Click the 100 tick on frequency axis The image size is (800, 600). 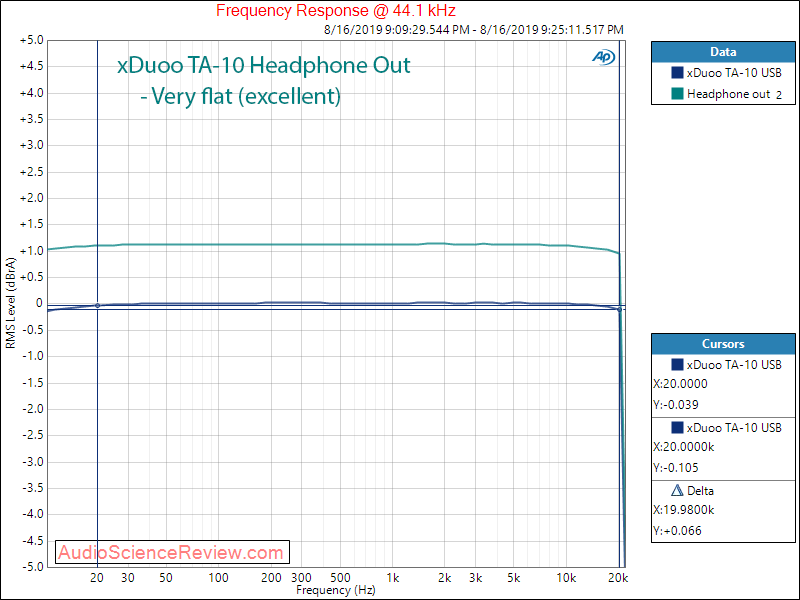pos(218,578)
